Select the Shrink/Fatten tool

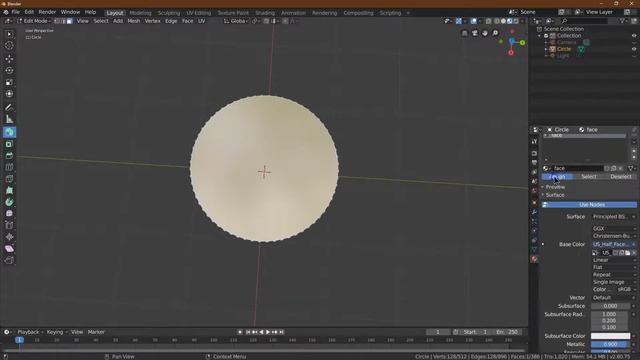point(9,237)
